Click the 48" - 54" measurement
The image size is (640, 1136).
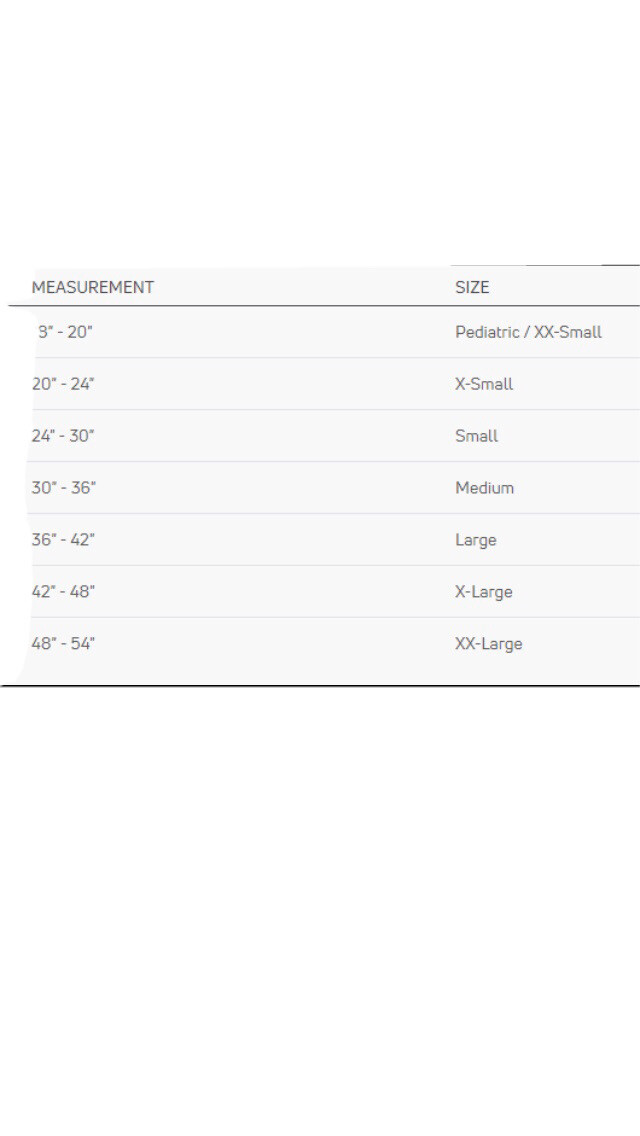point(63,644)
